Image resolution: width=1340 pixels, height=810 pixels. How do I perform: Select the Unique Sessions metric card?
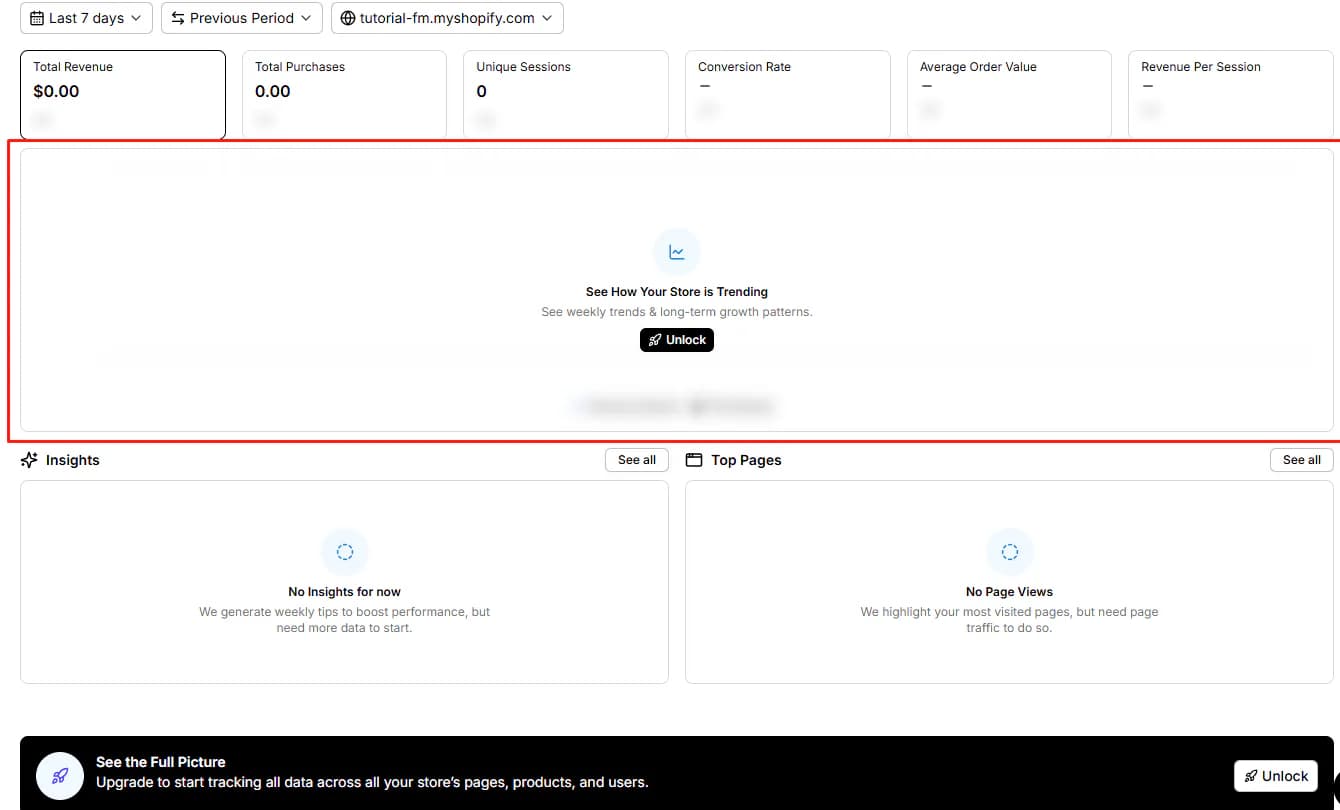pyautogui.click(x=566, y=95)
